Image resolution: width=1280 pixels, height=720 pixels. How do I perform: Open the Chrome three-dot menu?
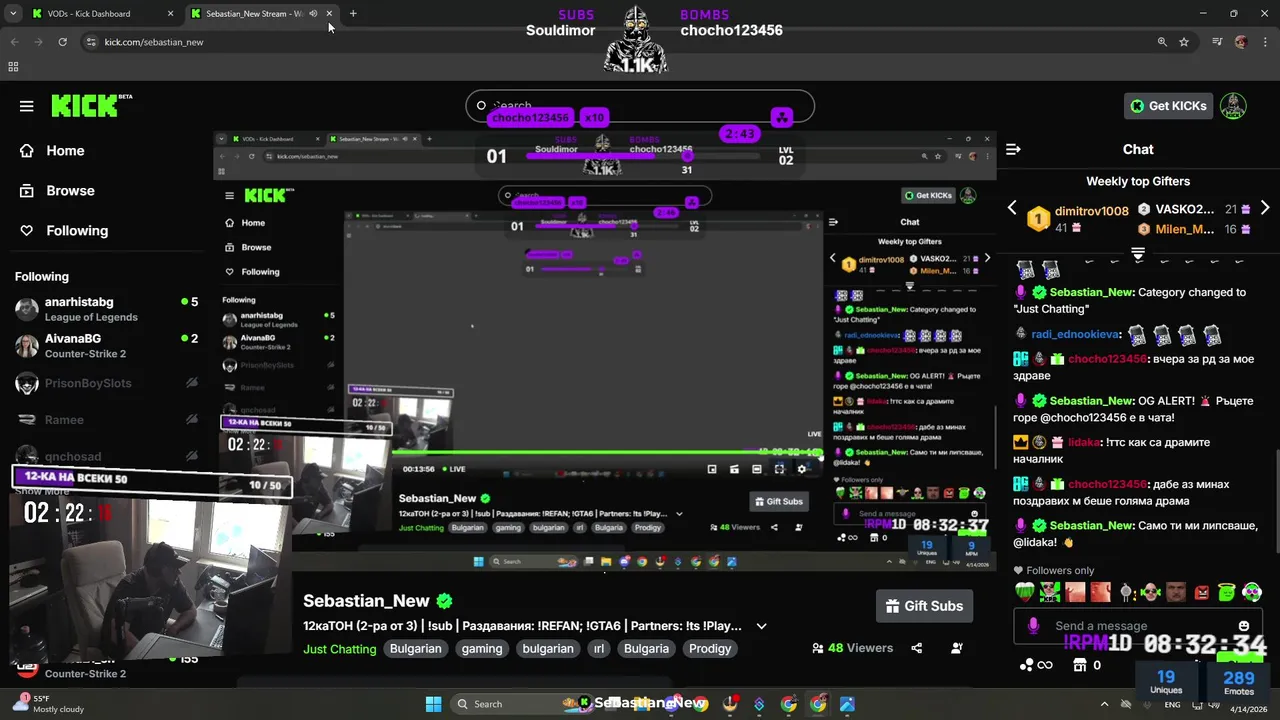(1265, 42)
